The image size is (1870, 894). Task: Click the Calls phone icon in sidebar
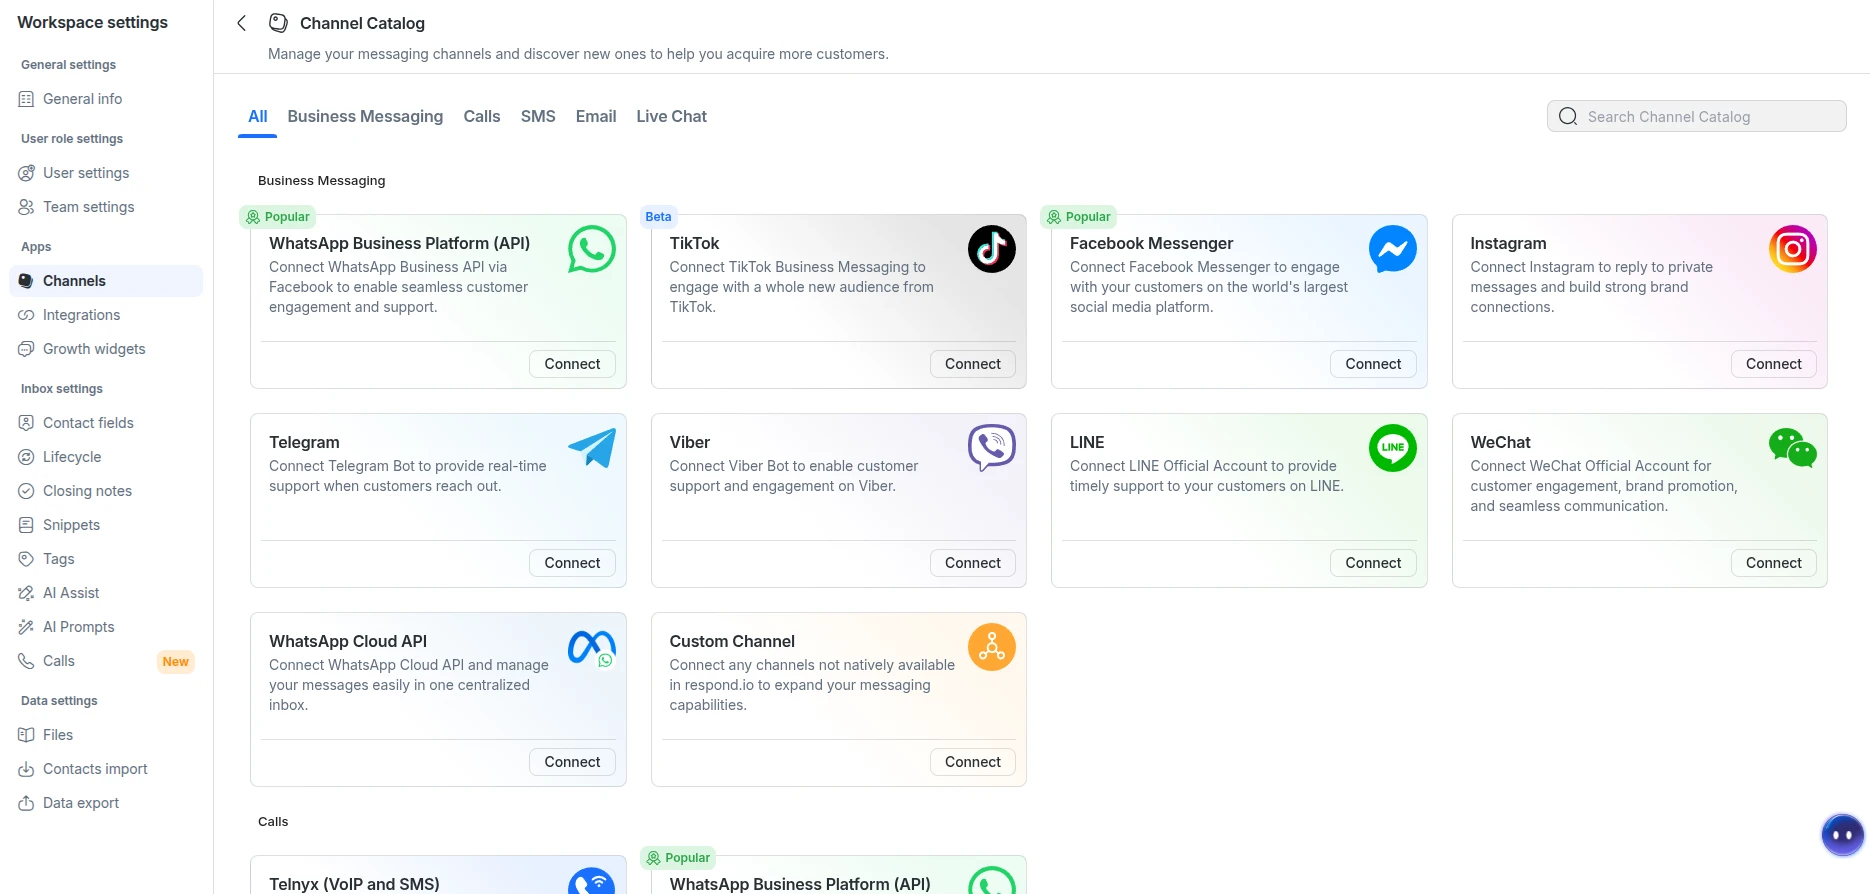point(26,661)
